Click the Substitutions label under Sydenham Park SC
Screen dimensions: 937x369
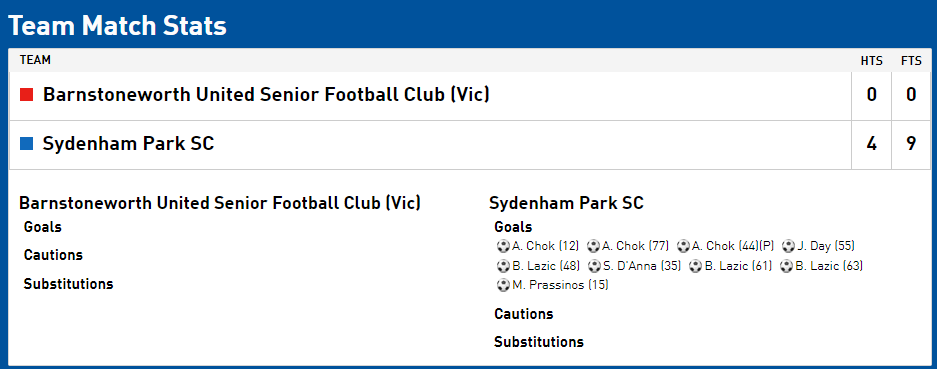[x=538, y=342]
